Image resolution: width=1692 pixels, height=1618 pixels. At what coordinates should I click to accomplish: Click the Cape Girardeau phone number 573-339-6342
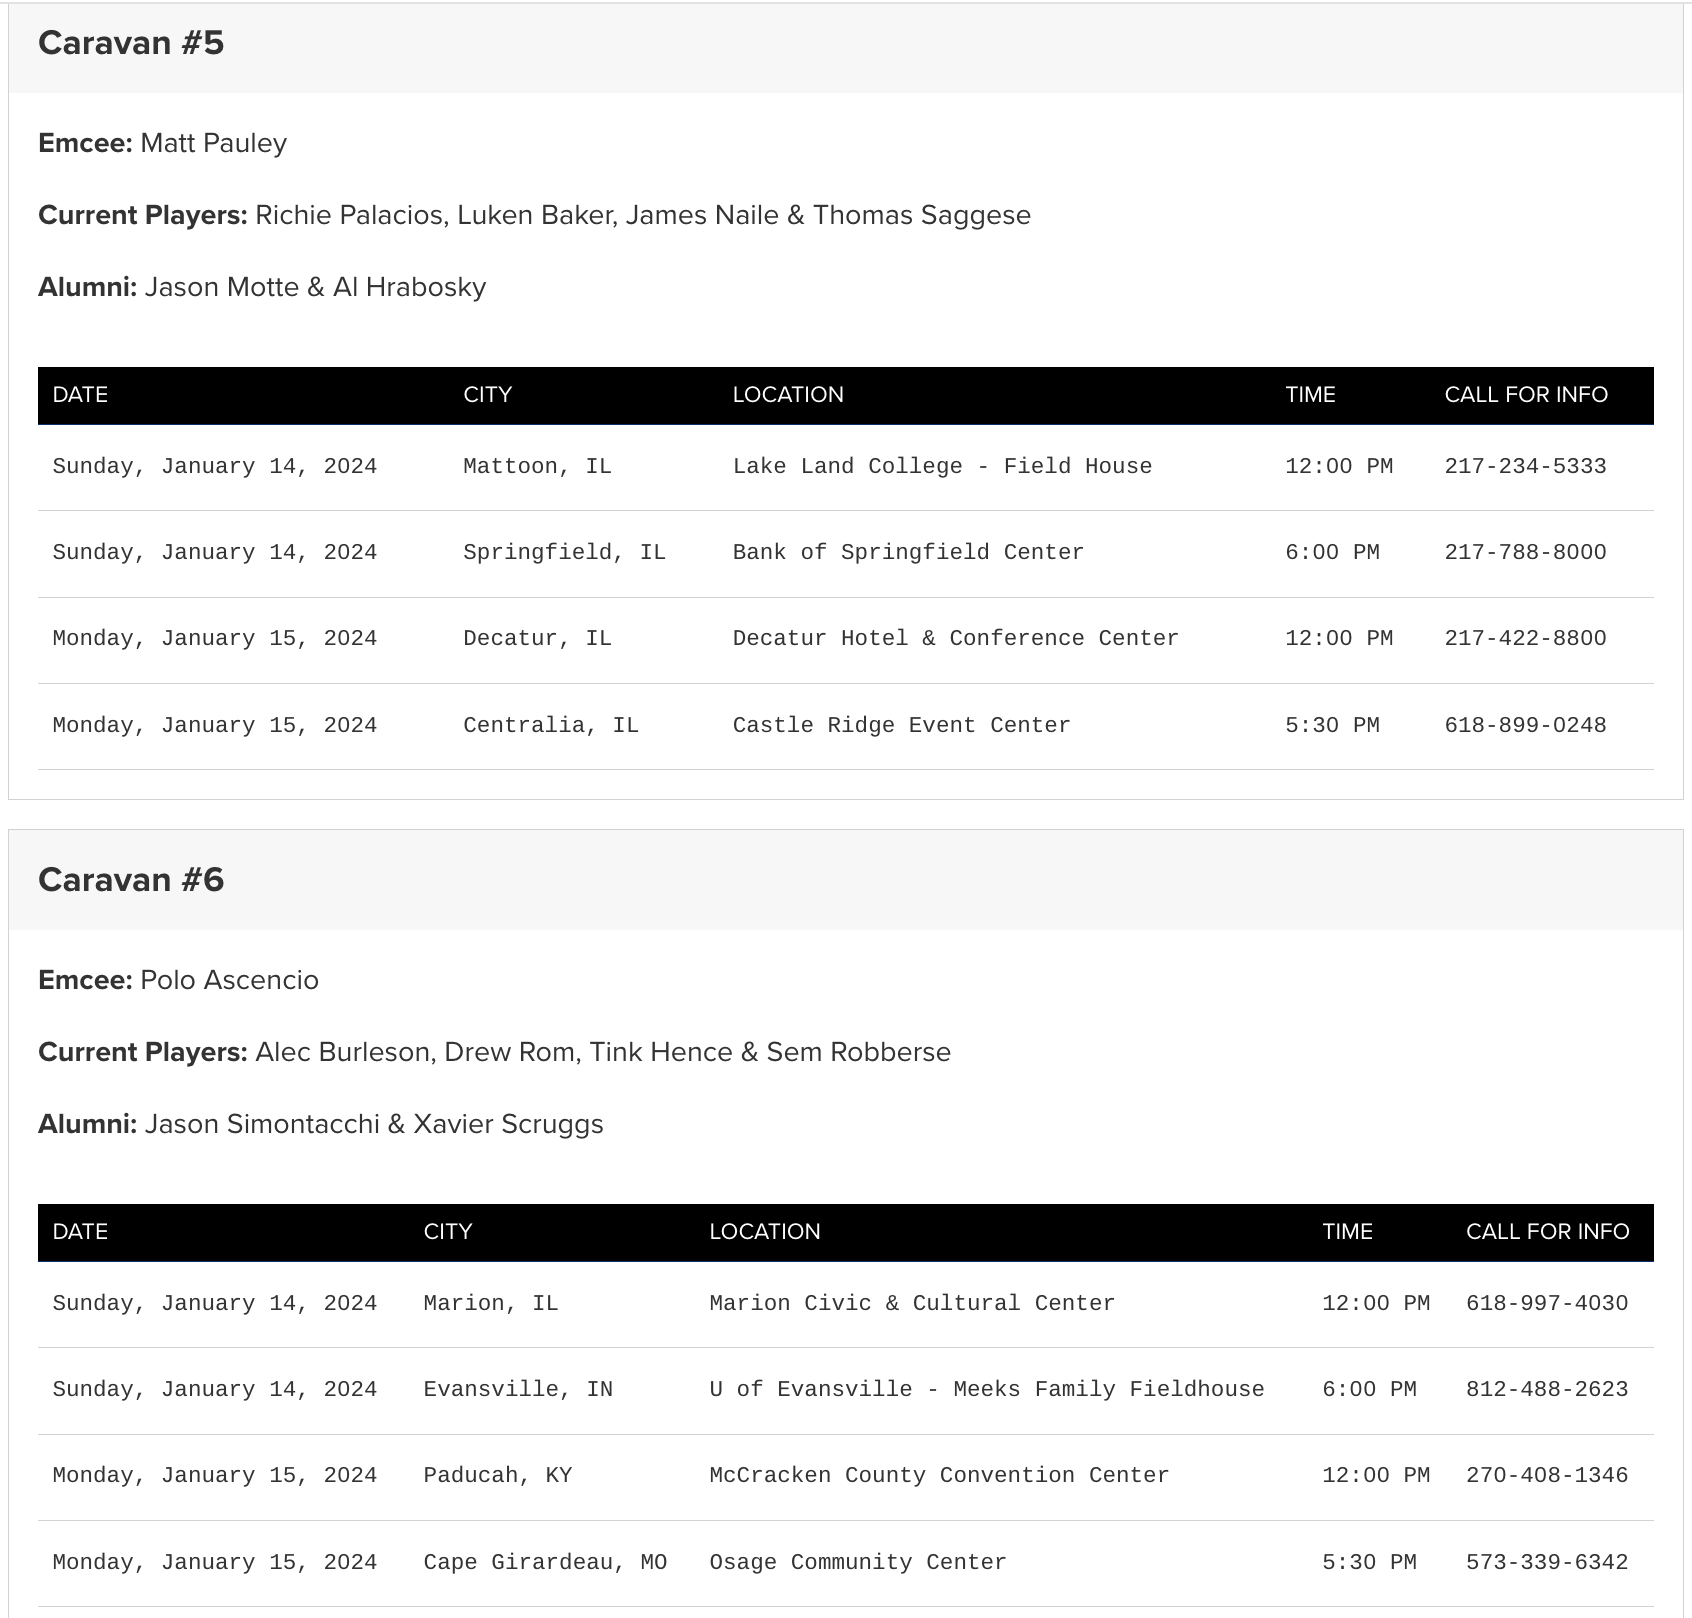(x=1546, y=1562)
